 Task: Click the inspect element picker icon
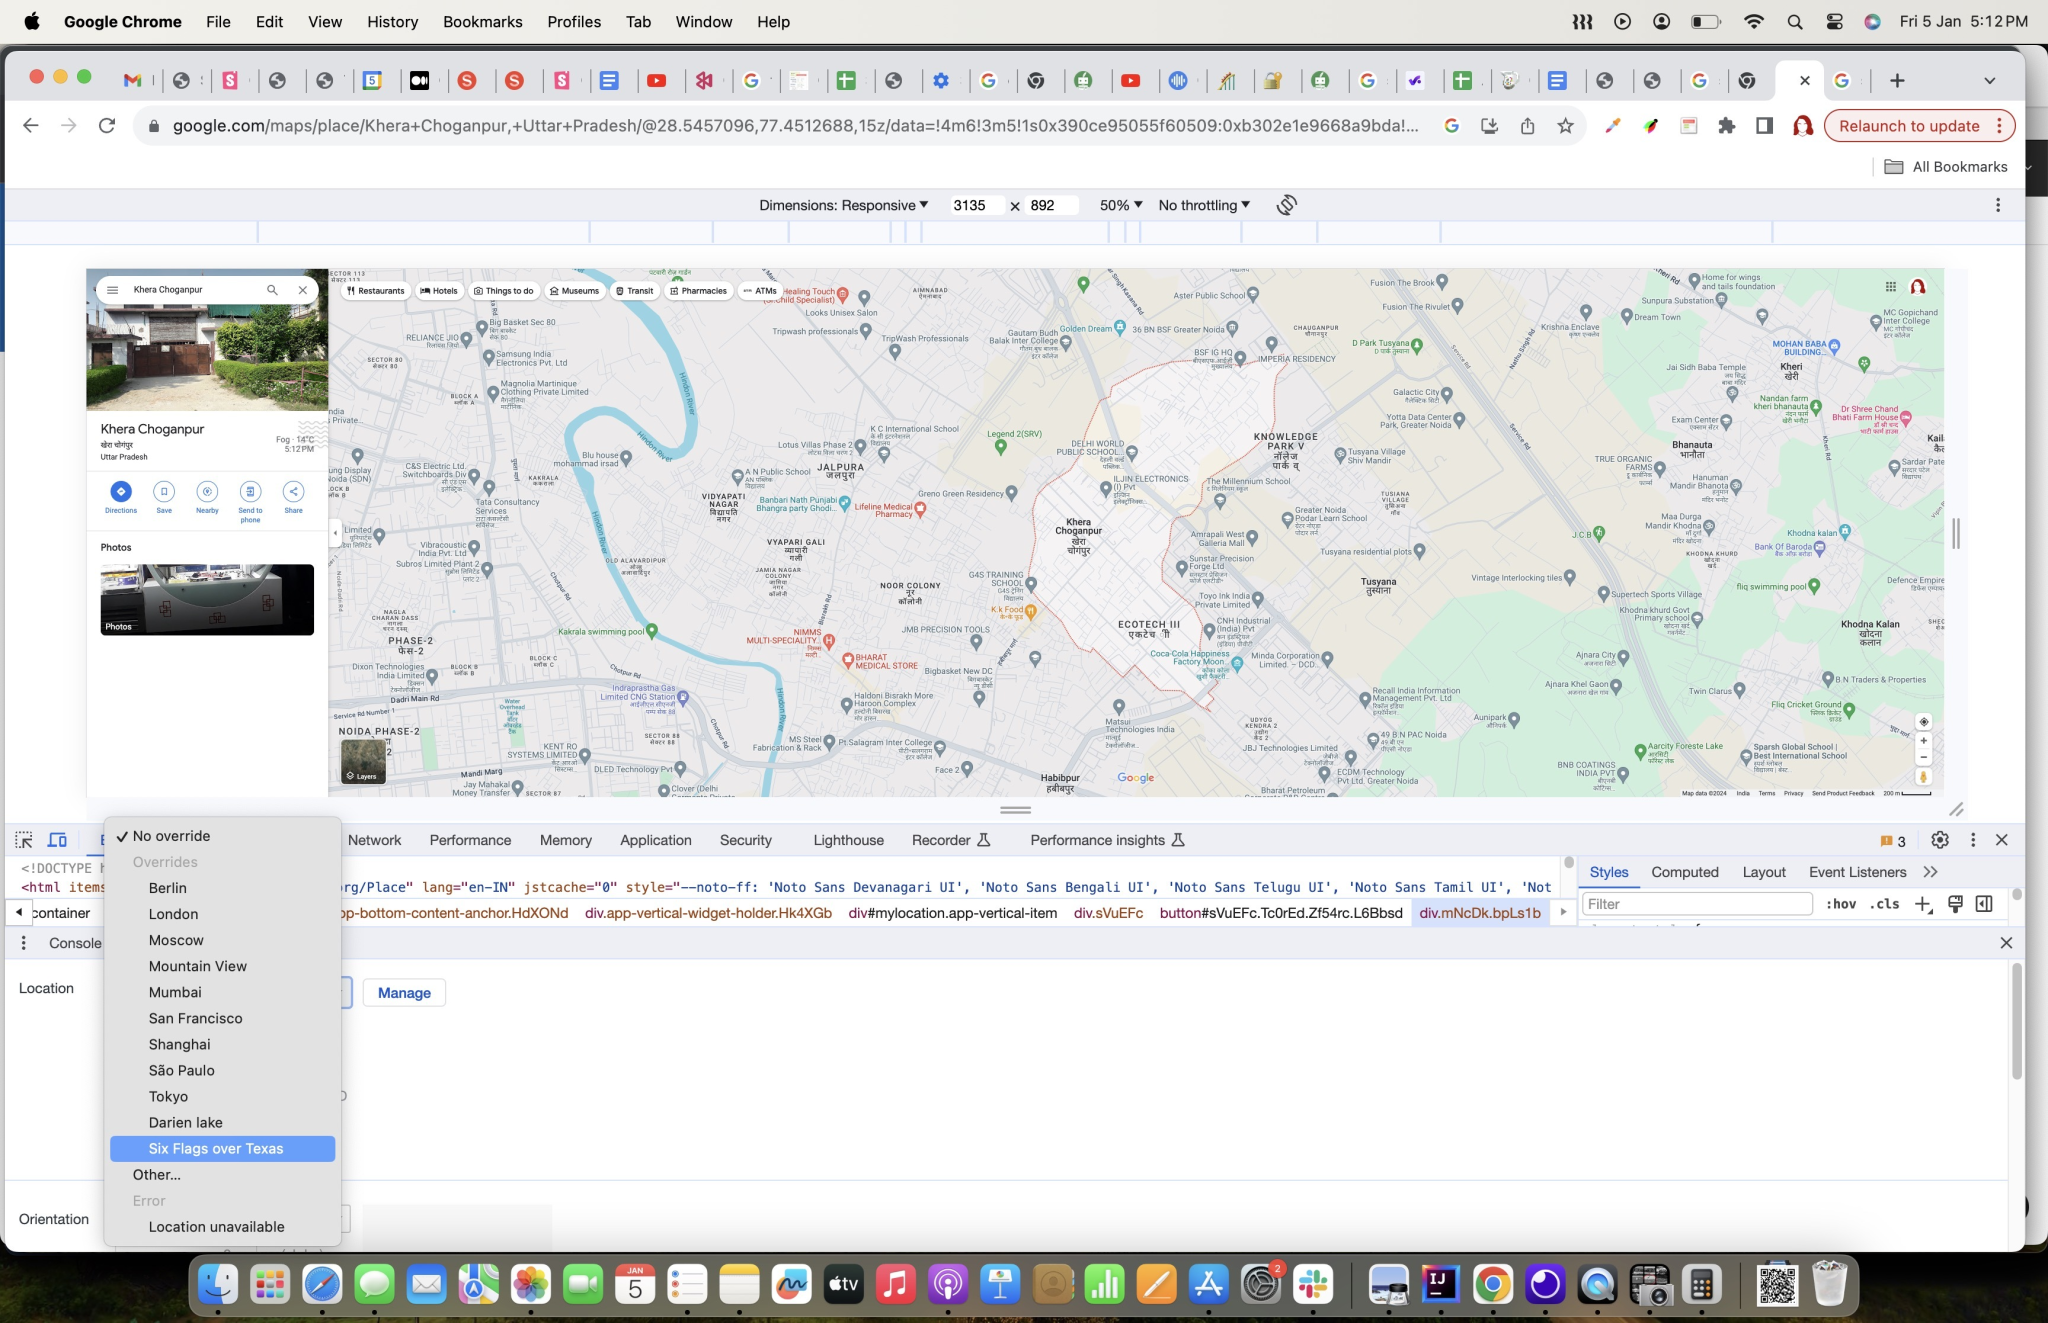[24, 840]
